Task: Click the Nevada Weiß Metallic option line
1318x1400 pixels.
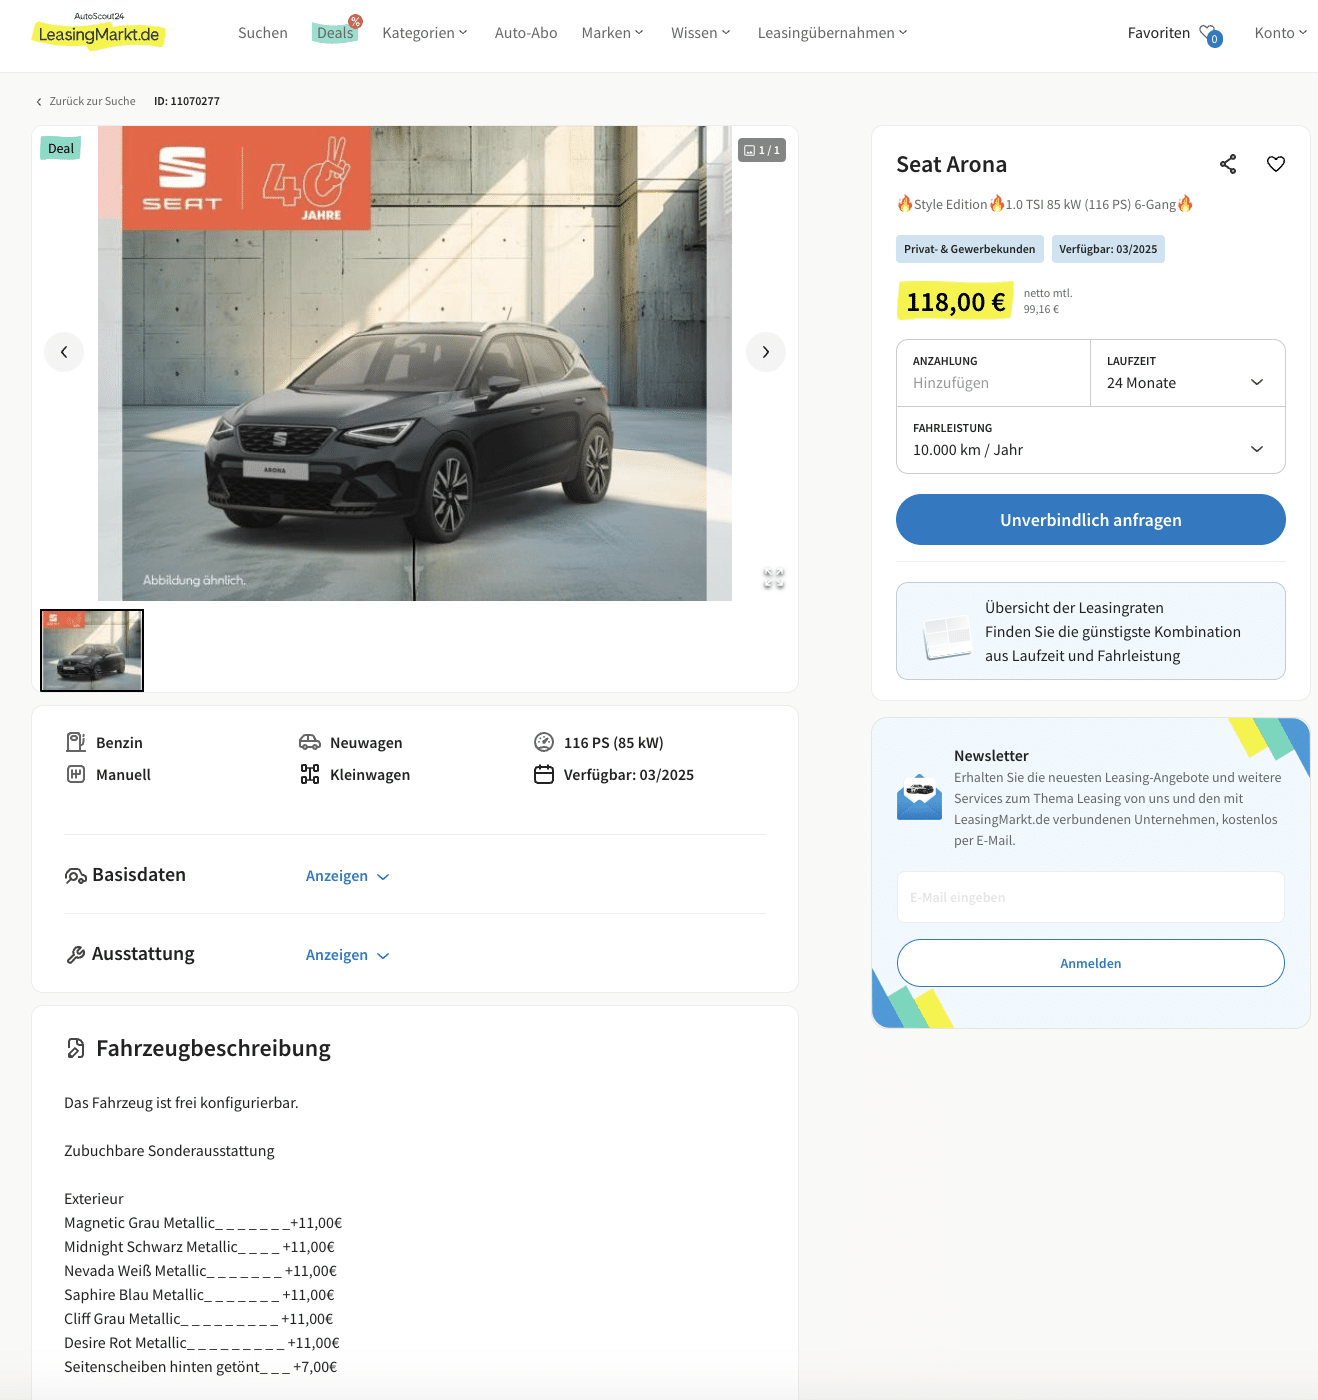Action: [x=200, y=1271]
